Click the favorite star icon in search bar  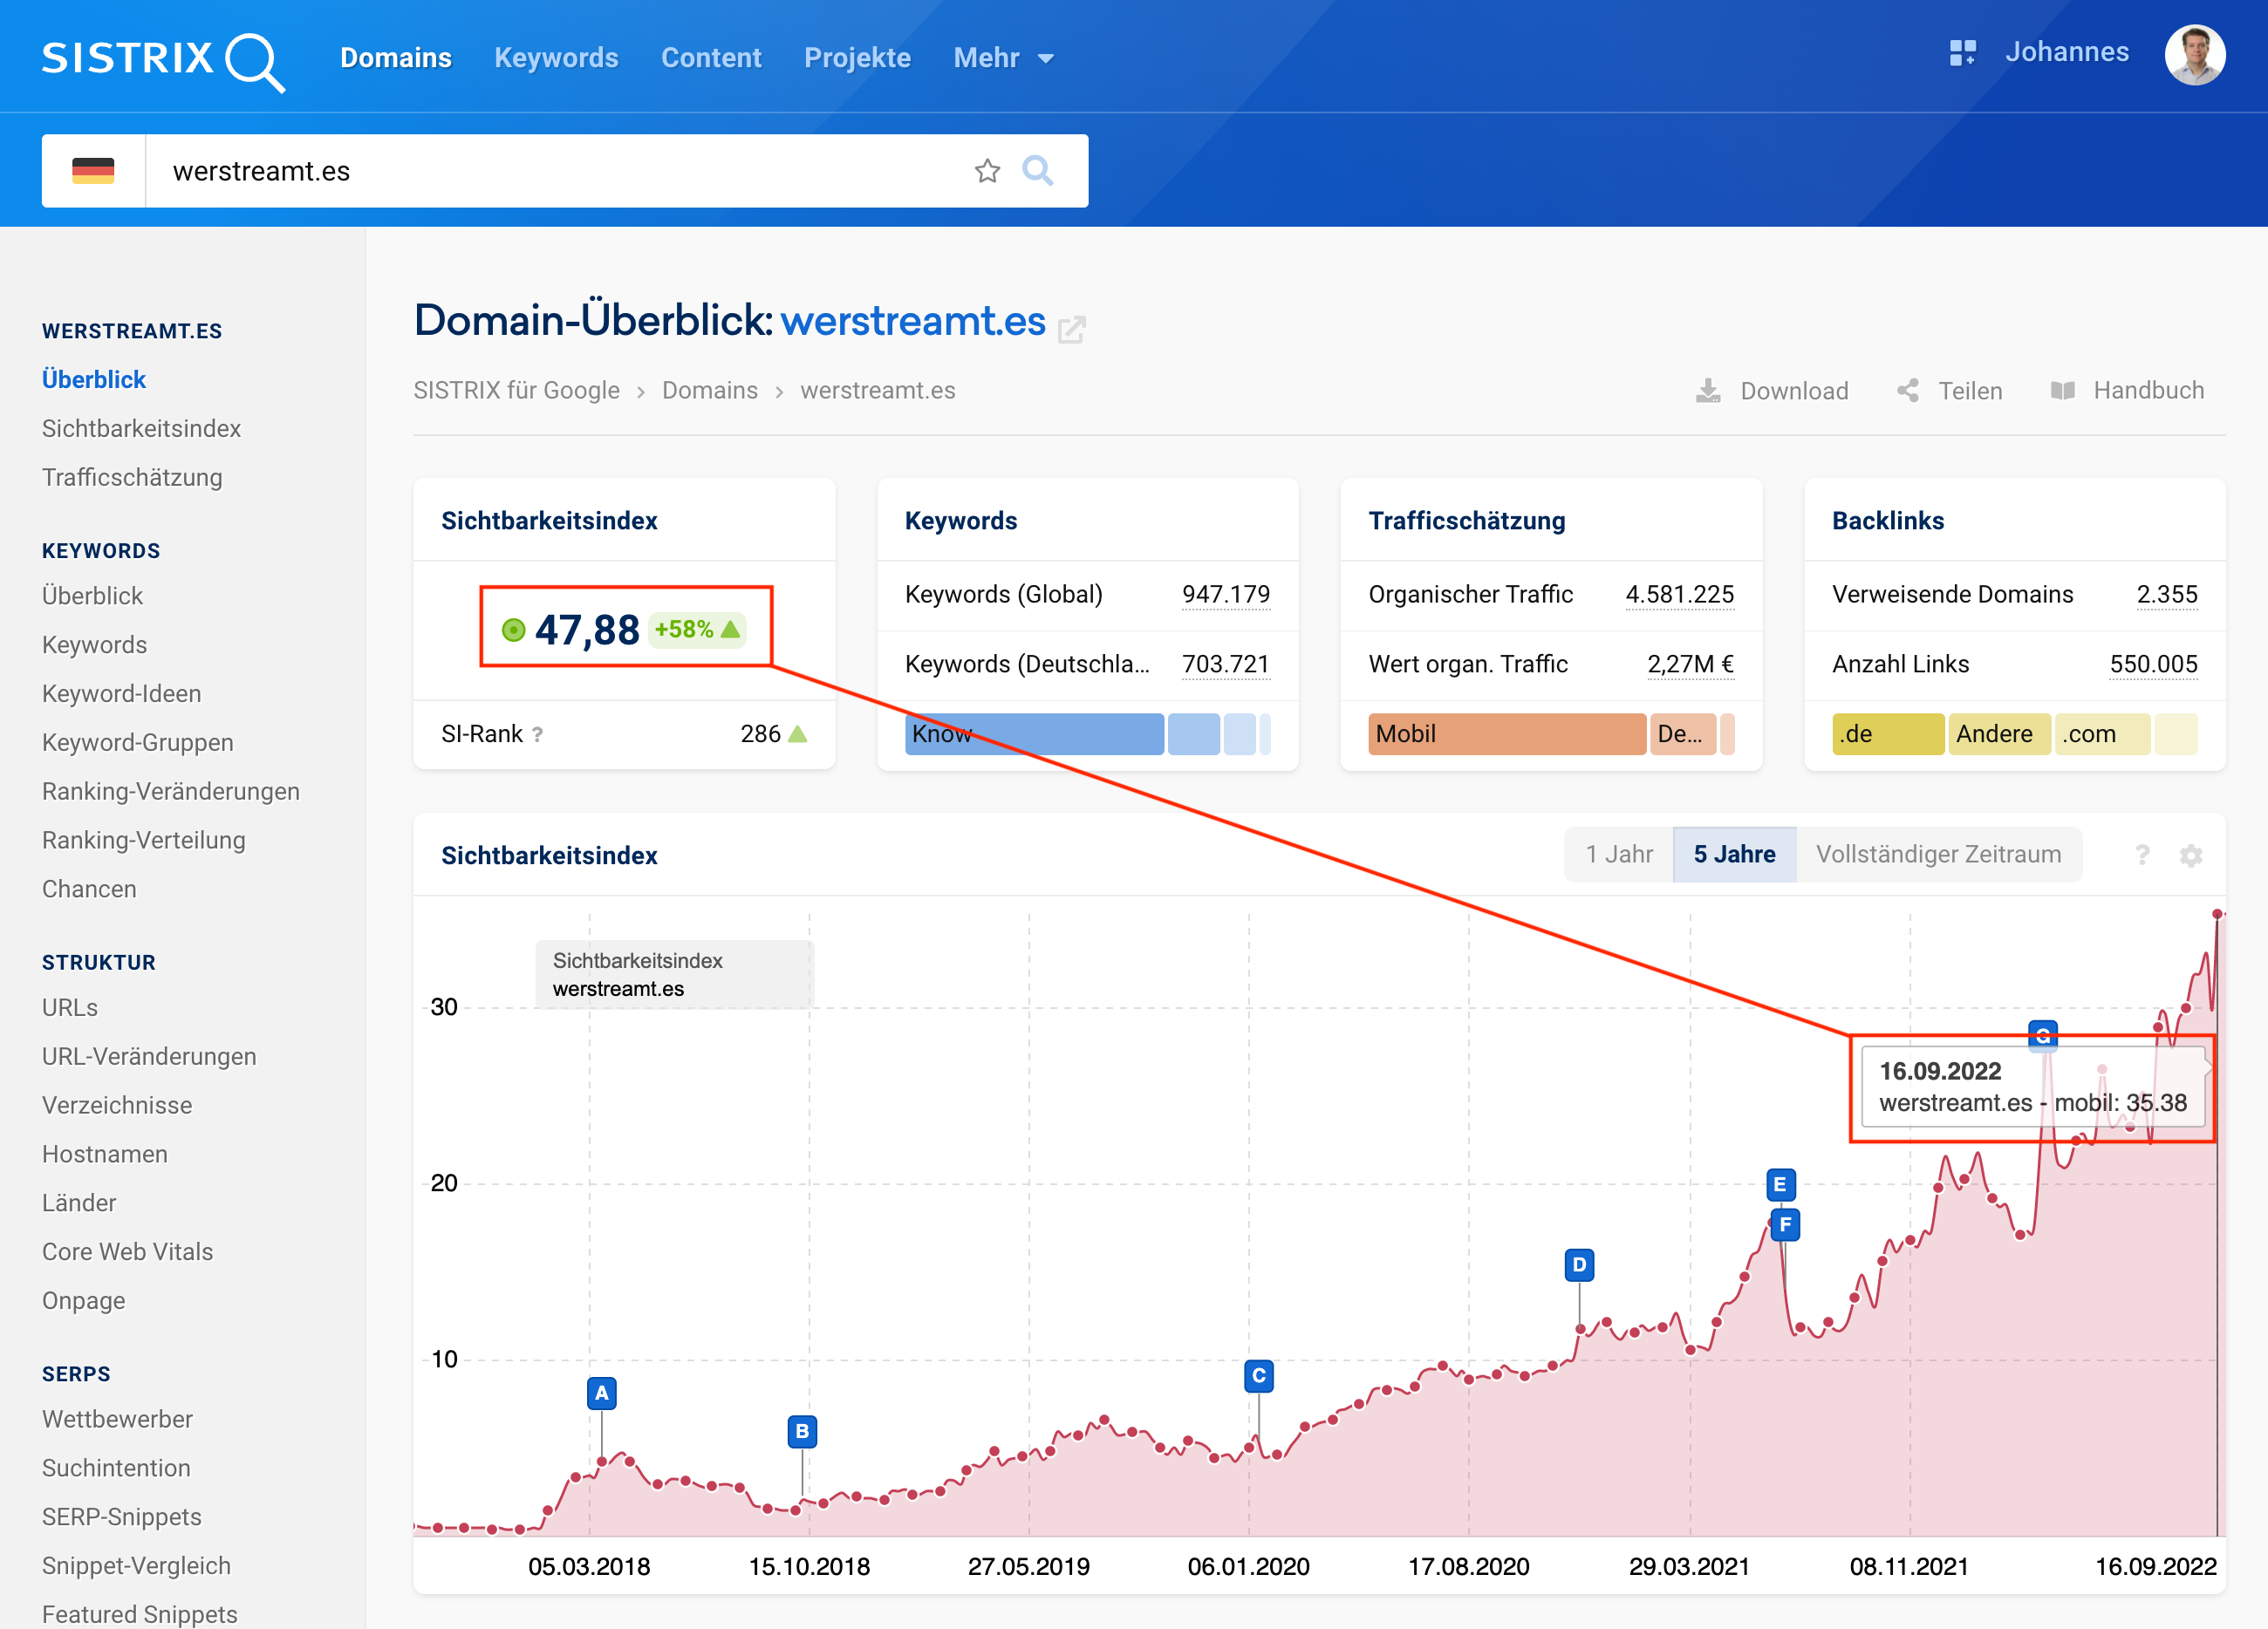[x=987, y=171]
